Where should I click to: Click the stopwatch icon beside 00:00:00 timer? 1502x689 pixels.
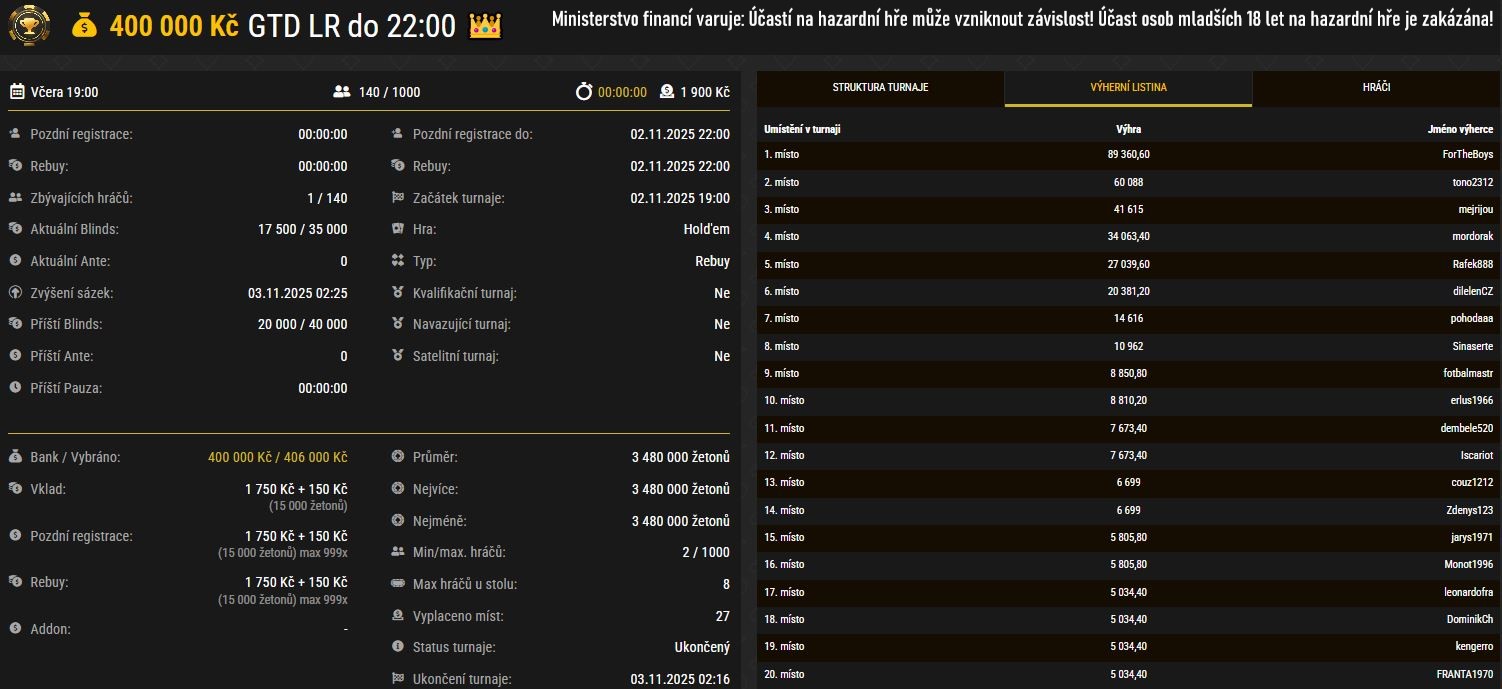tap(584, 92)
